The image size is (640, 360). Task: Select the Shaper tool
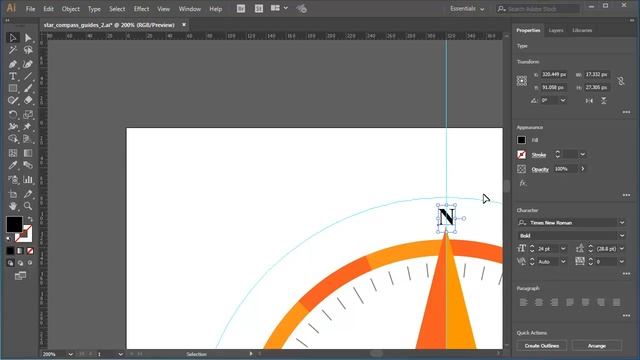tap(13, 100)
